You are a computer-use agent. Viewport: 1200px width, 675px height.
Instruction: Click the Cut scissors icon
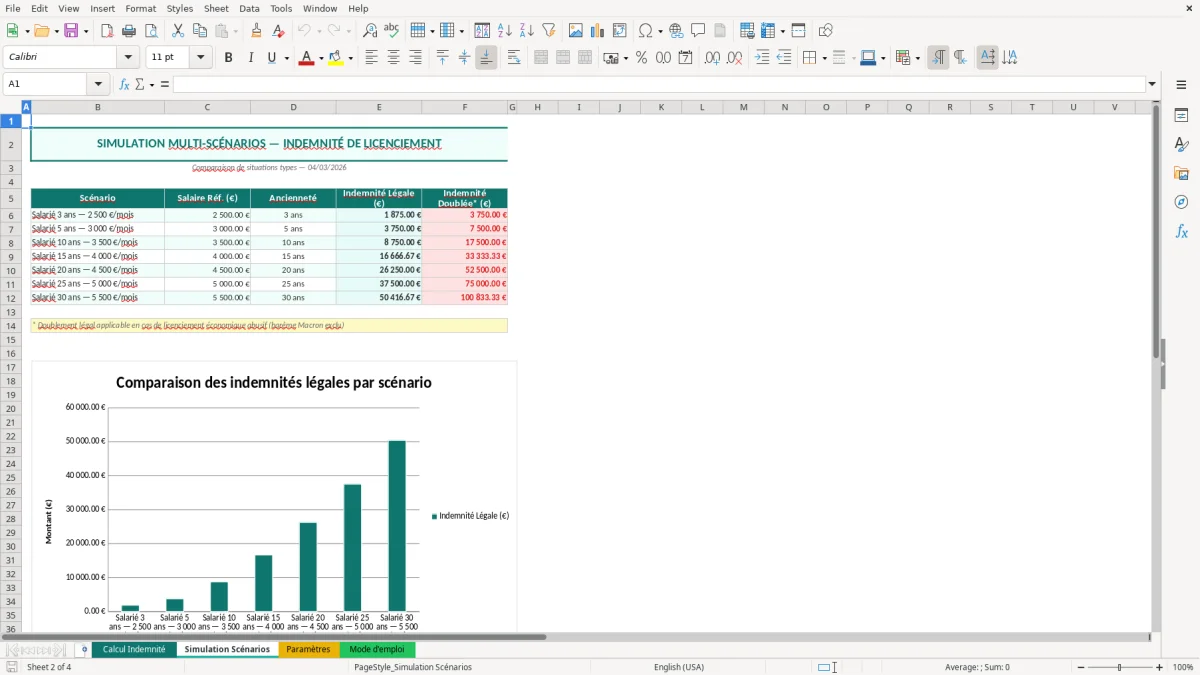[178, 31]
